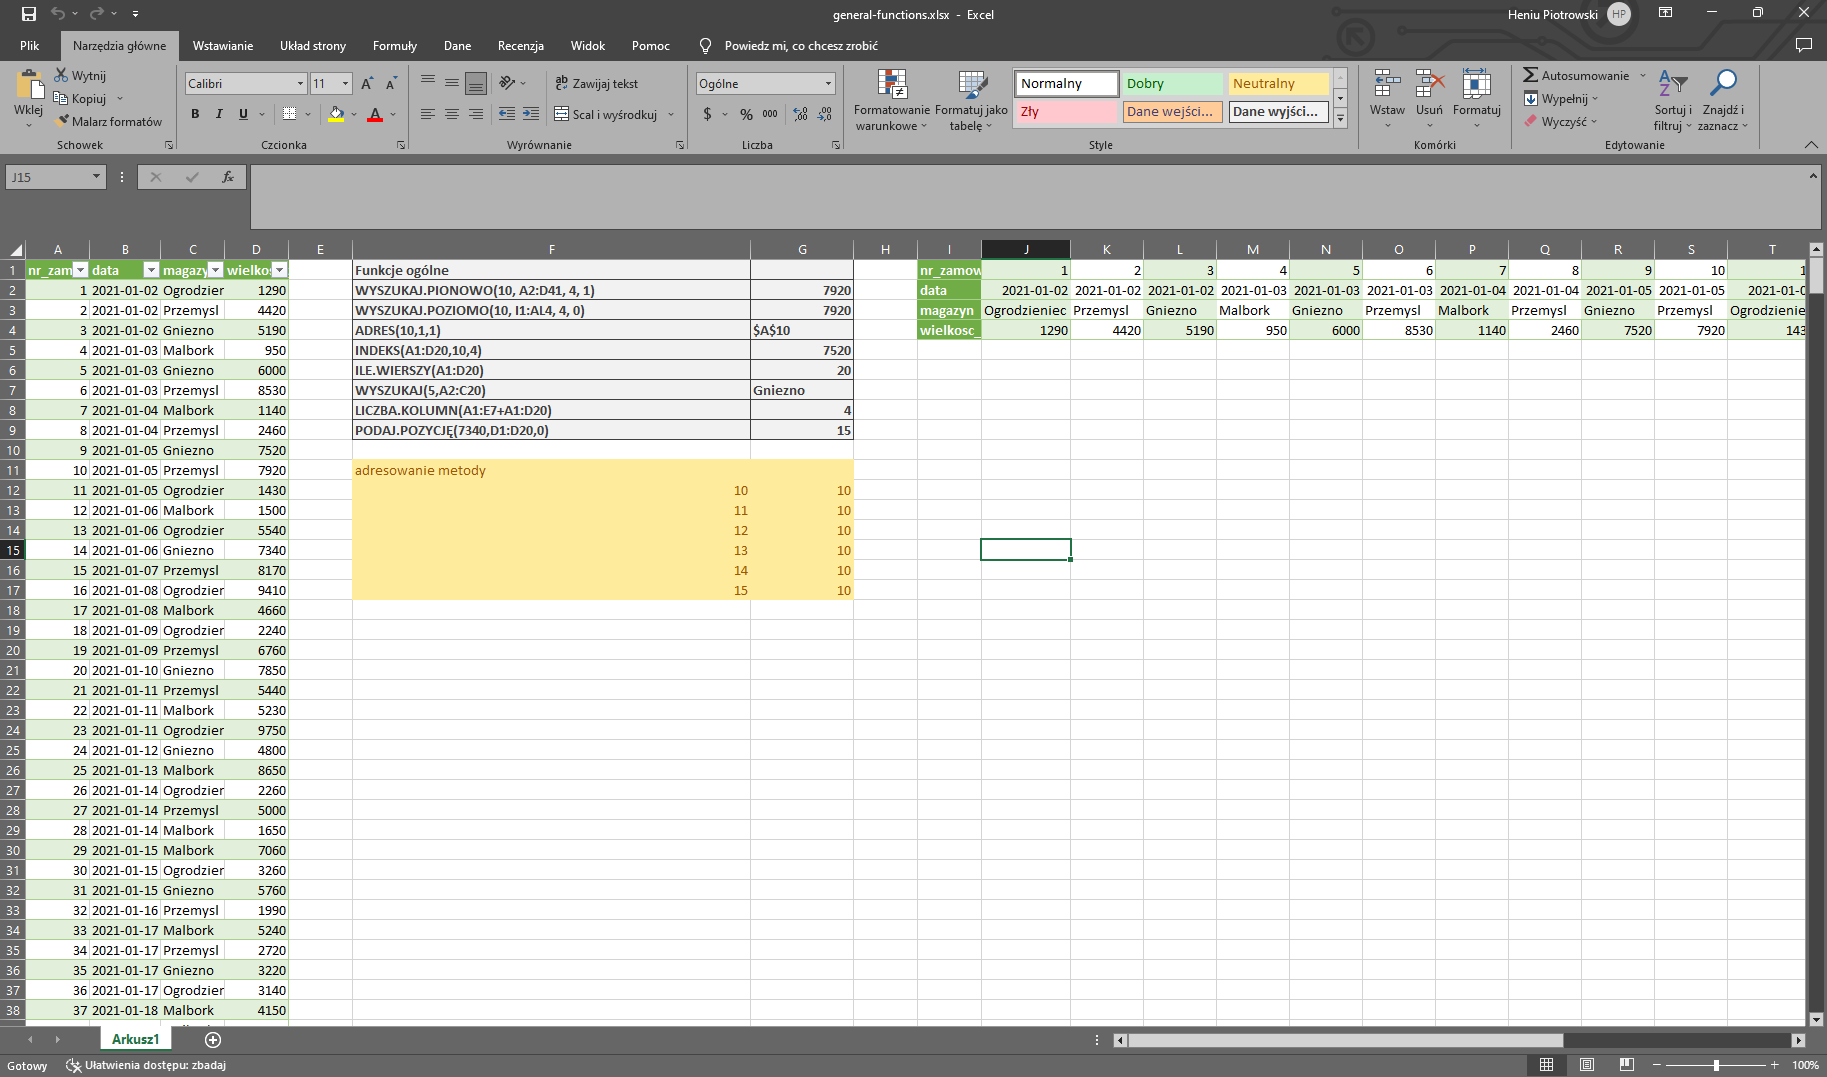This screenshot has height=1077, width=1827.
Task: Apply the Dobry cell style
Action: point(1172,84)
